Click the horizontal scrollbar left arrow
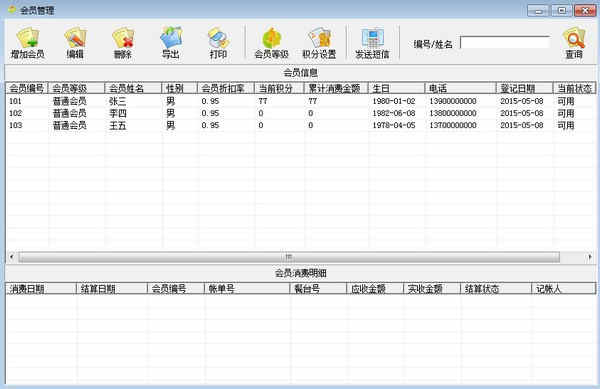Screen dimensions: 600x389 tap(11, 257)
